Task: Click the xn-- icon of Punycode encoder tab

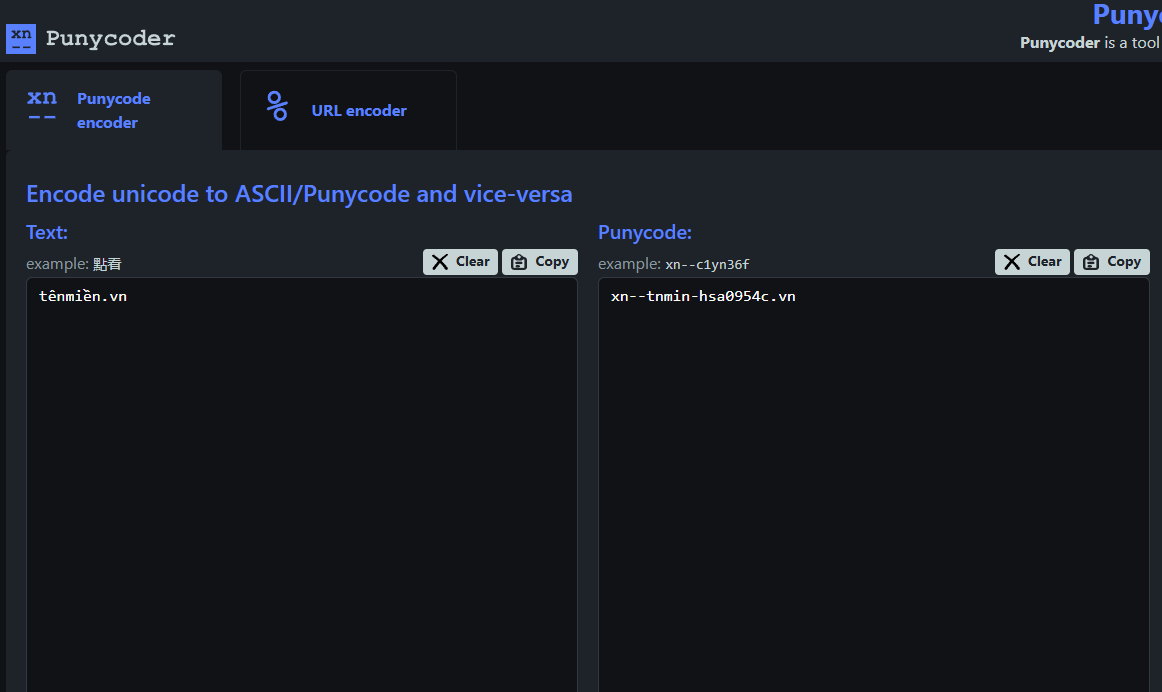Action: (42, 104)
